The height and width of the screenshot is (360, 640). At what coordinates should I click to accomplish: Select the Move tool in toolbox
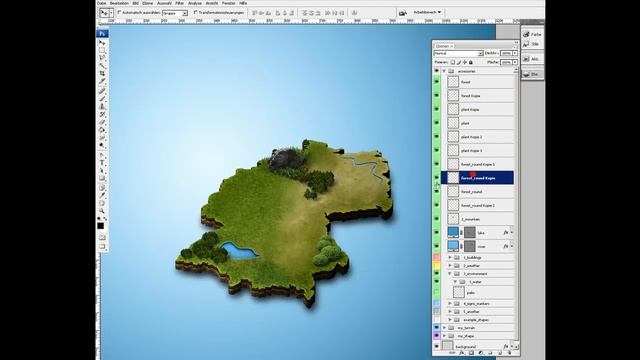(102, 42)
